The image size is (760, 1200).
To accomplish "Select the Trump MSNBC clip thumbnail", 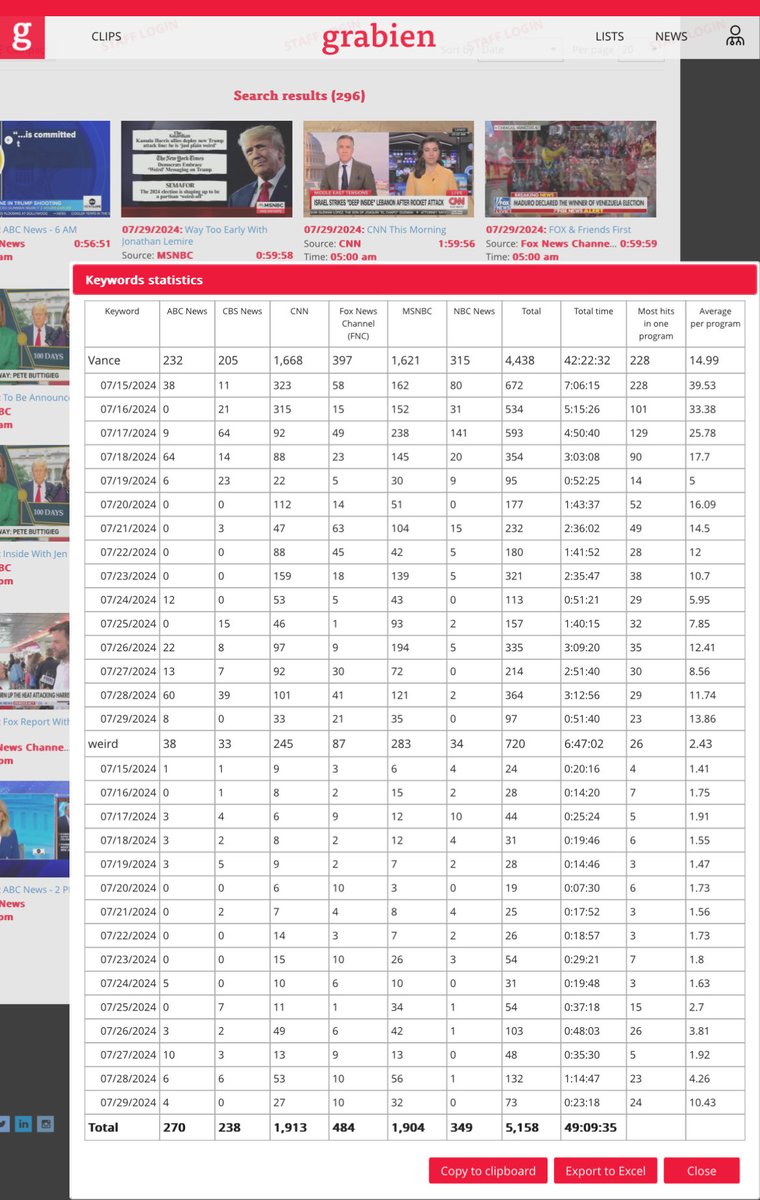I will [x=207, y=169].
